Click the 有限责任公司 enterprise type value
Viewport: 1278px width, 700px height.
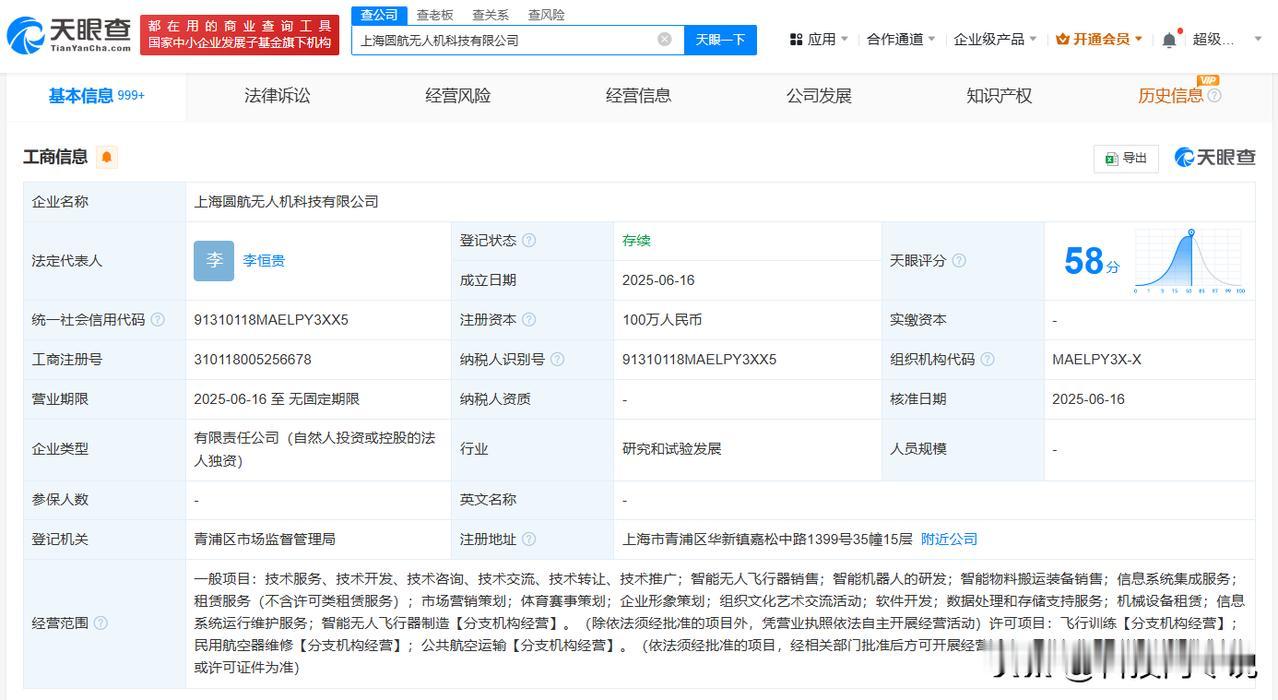pyautogui.click(x=314, y=449)
